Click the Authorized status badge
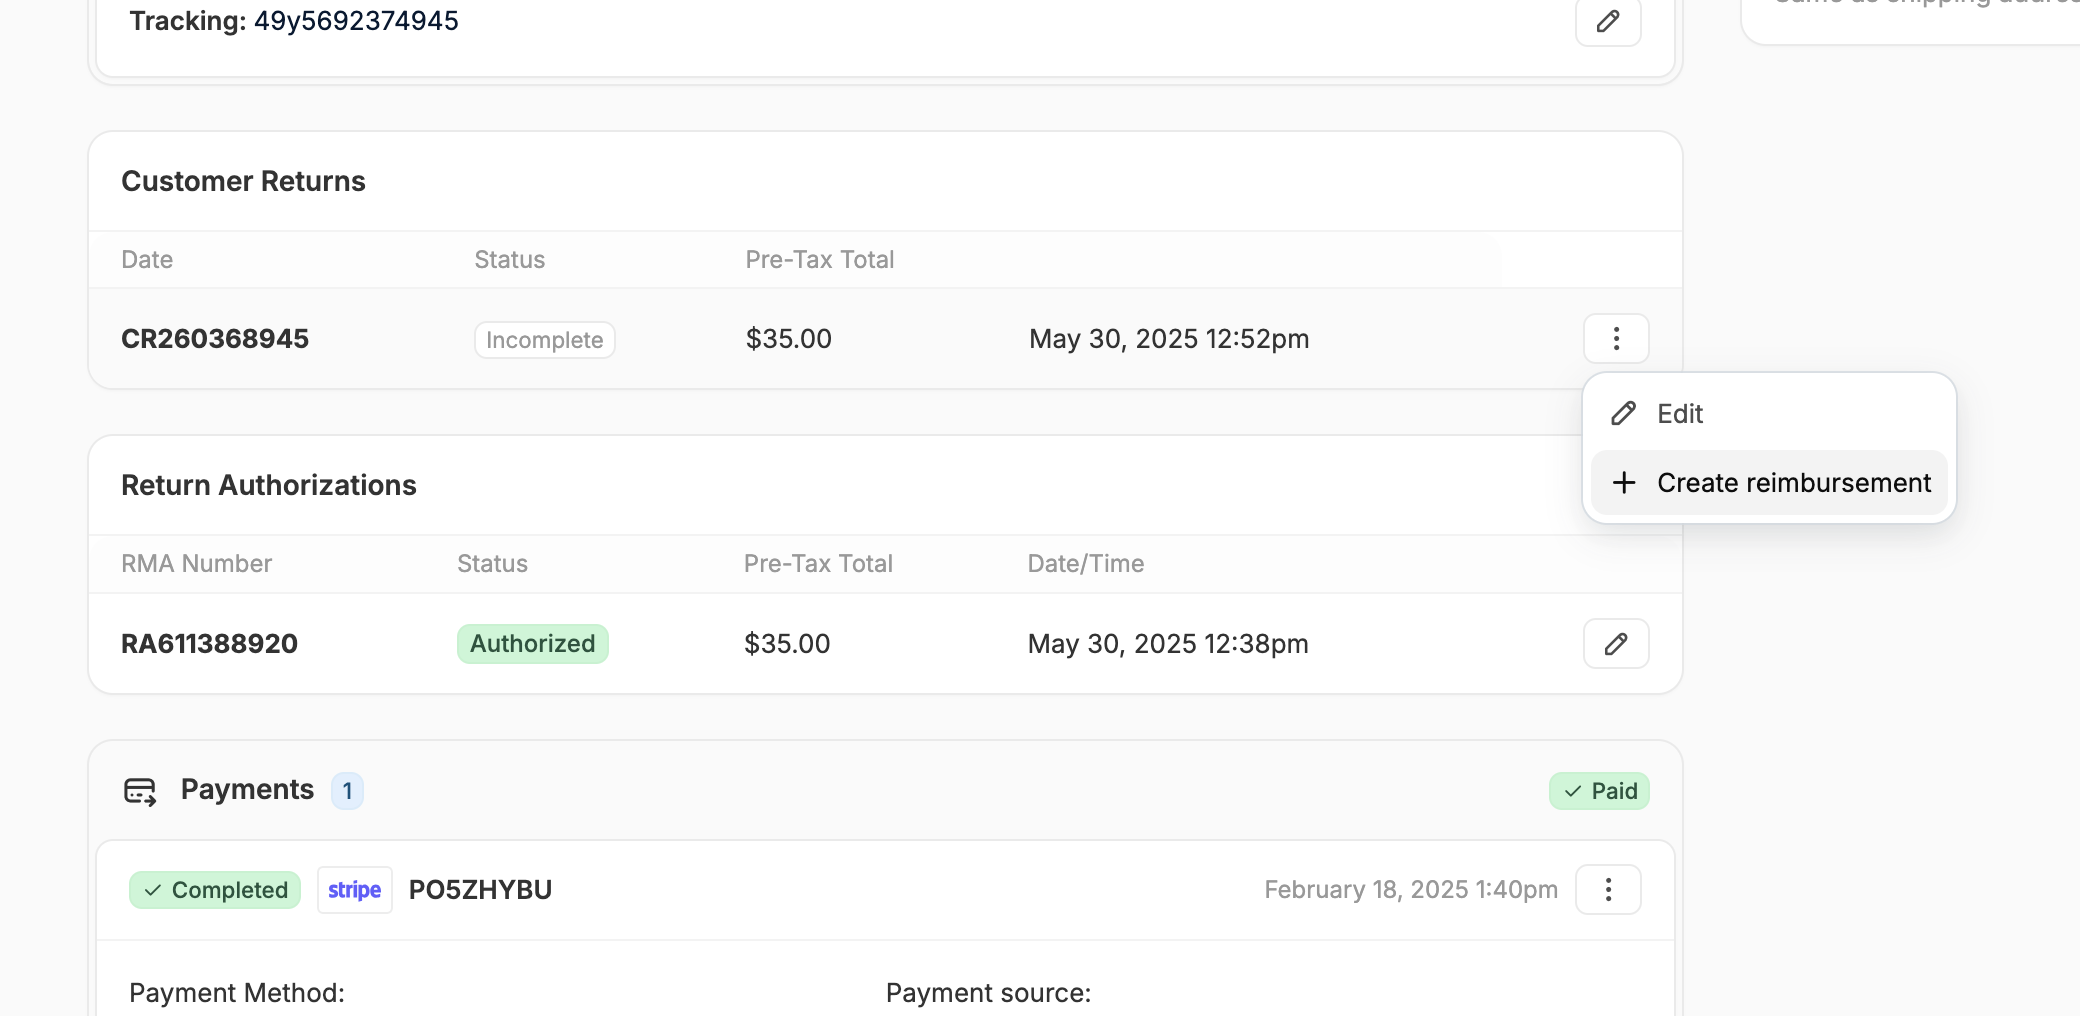 tap(532, 644)
